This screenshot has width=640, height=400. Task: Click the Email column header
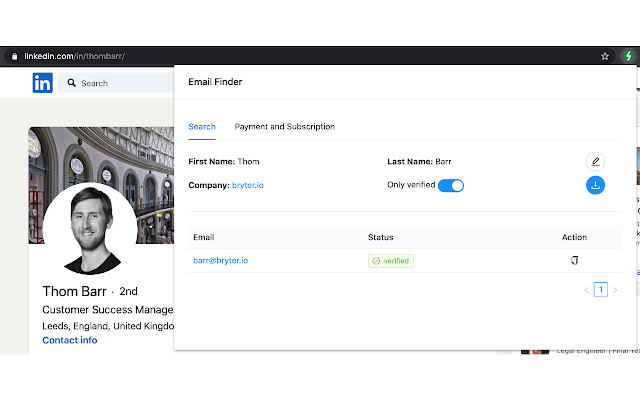(204, 238)
